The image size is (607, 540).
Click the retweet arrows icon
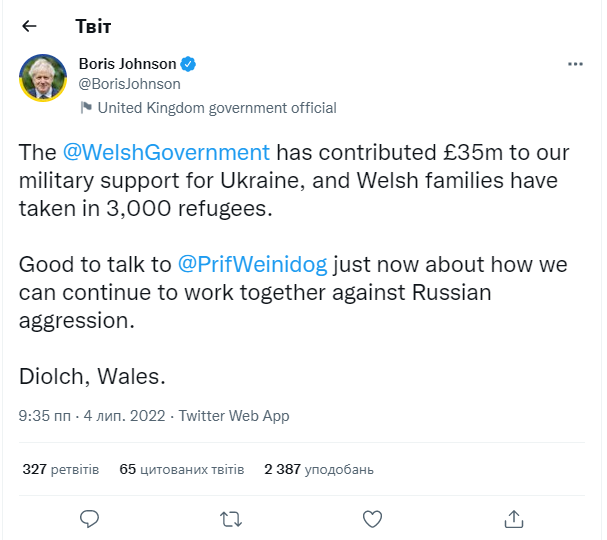coord(230,518)
